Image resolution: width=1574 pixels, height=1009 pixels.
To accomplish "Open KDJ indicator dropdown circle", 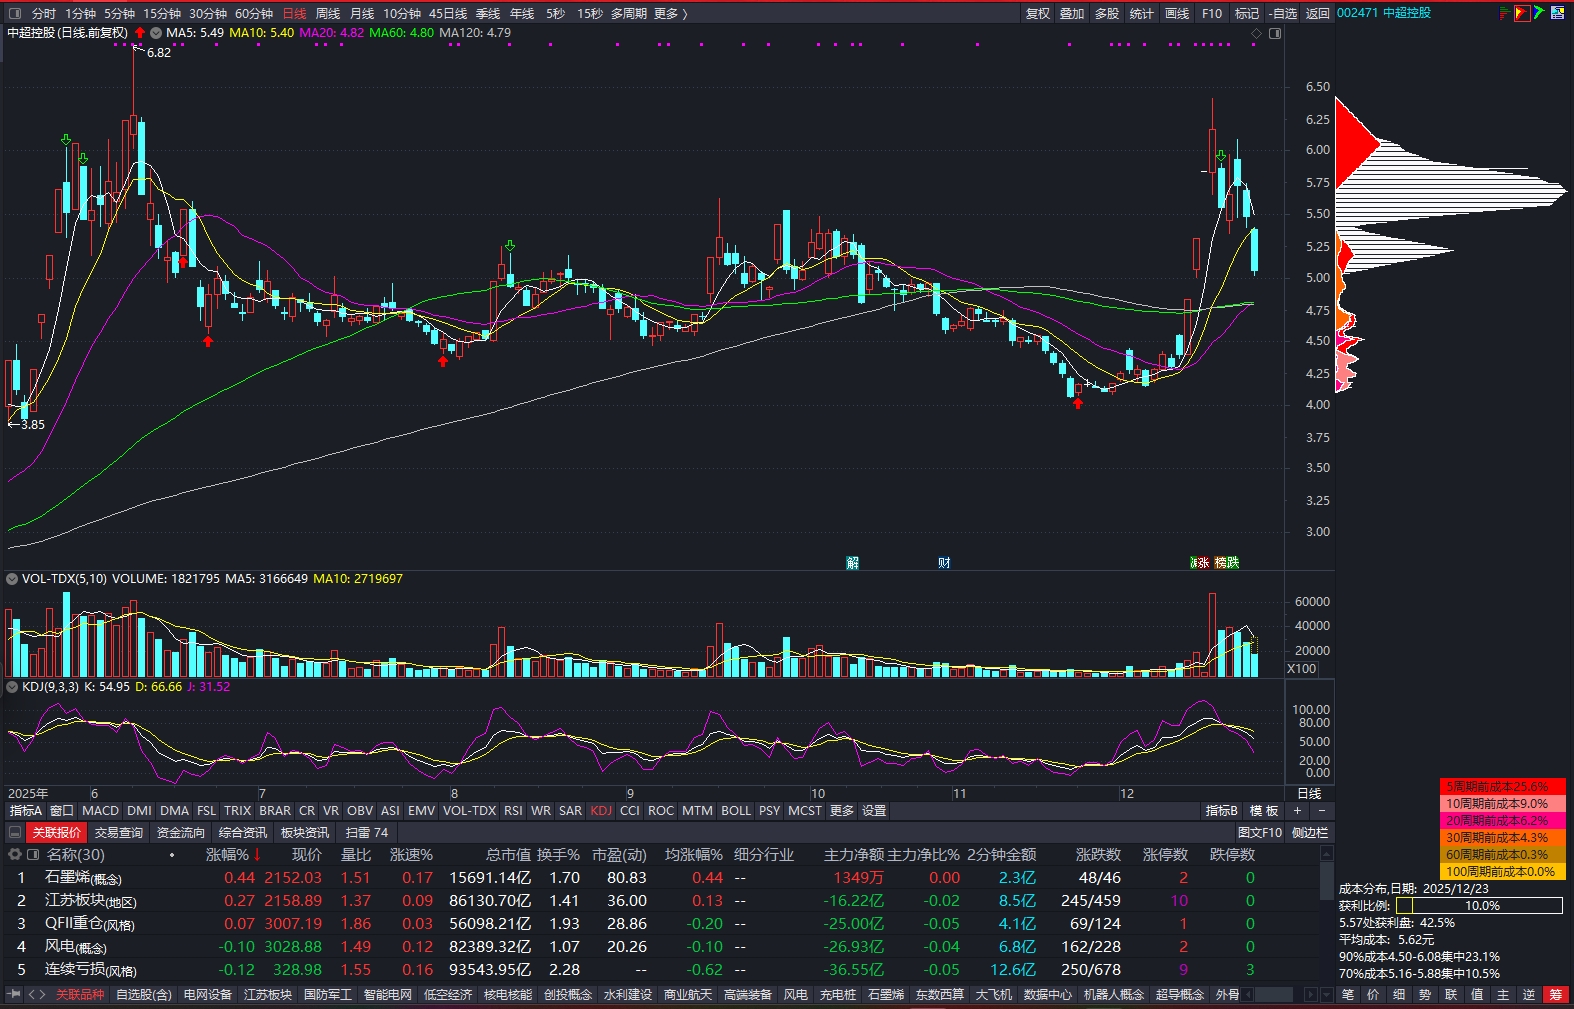I will [x=12, y=687].
